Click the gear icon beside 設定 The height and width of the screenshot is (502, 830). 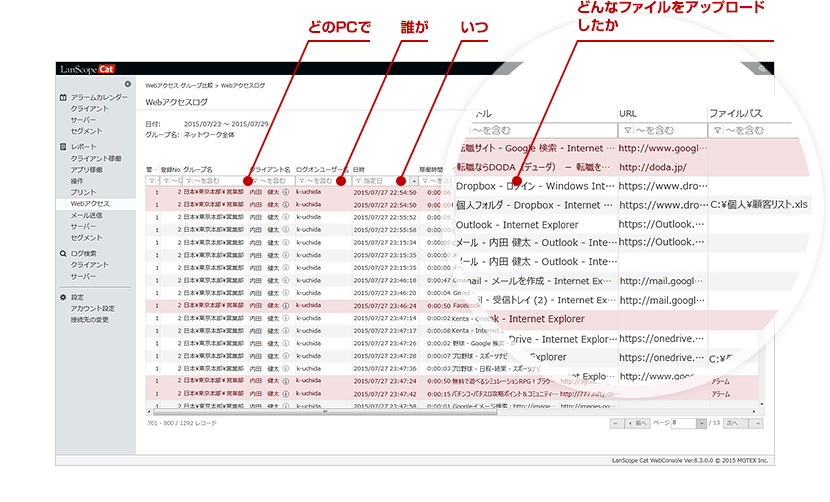(x=63, y=298)
